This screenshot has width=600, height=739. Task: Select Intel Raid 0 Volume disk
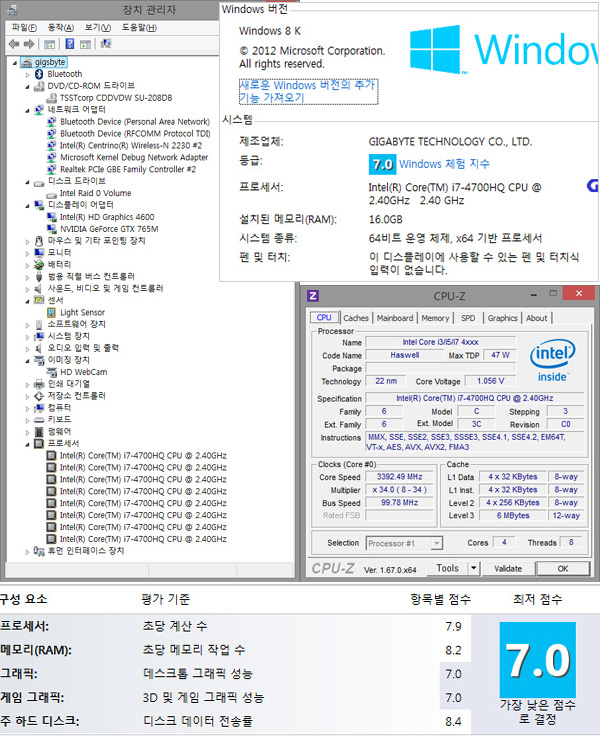(95, 193)
